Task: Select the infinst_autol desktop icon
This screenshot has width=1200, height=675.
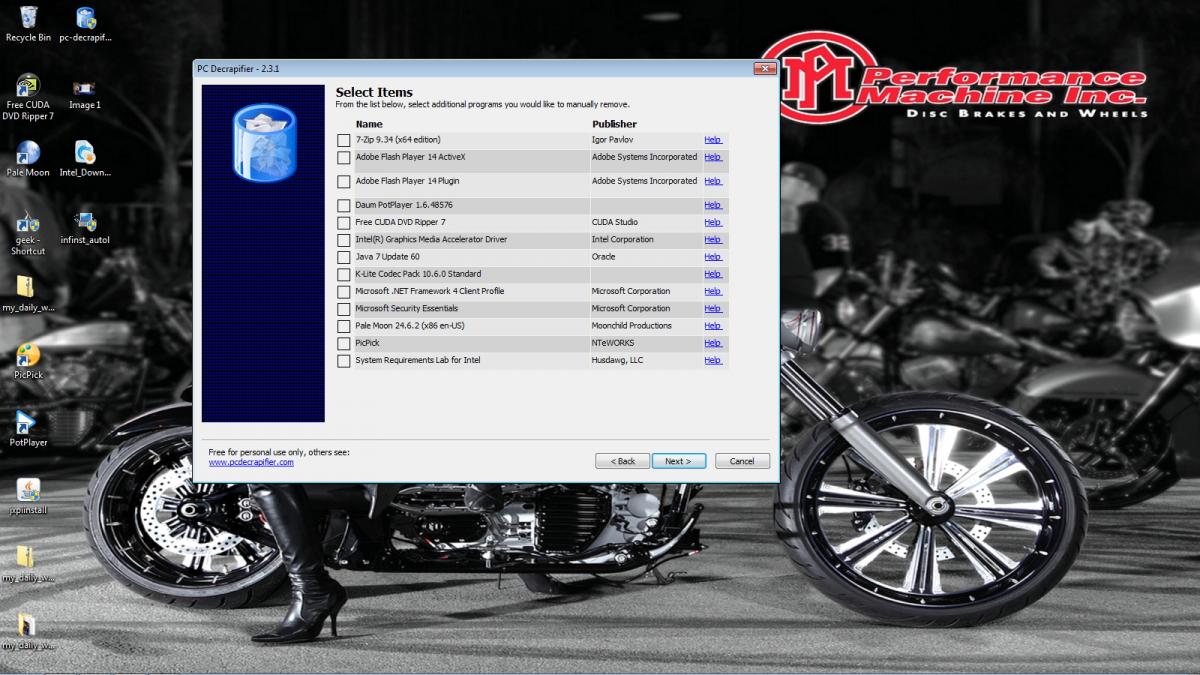Action: coord(85,227)
